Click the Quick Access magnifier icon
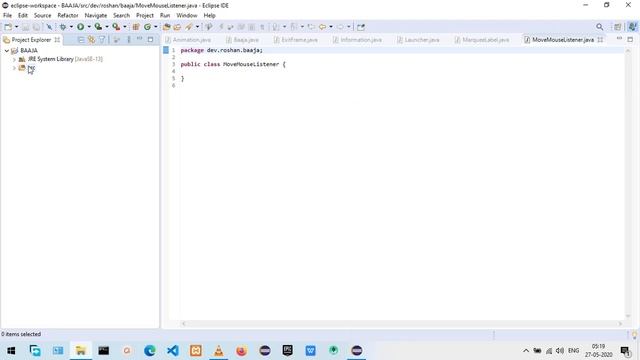Viewport: 640px width, 360px height. pyautogui.click(x=600, y=27)
